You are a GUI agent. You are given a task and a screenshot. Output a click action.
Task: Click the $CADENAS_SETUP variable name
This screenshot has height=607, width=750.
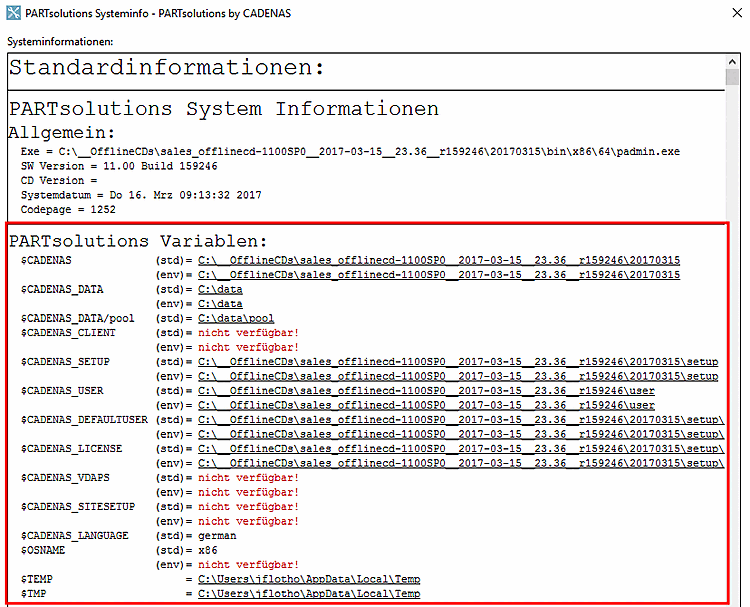[x=65, y=362]
